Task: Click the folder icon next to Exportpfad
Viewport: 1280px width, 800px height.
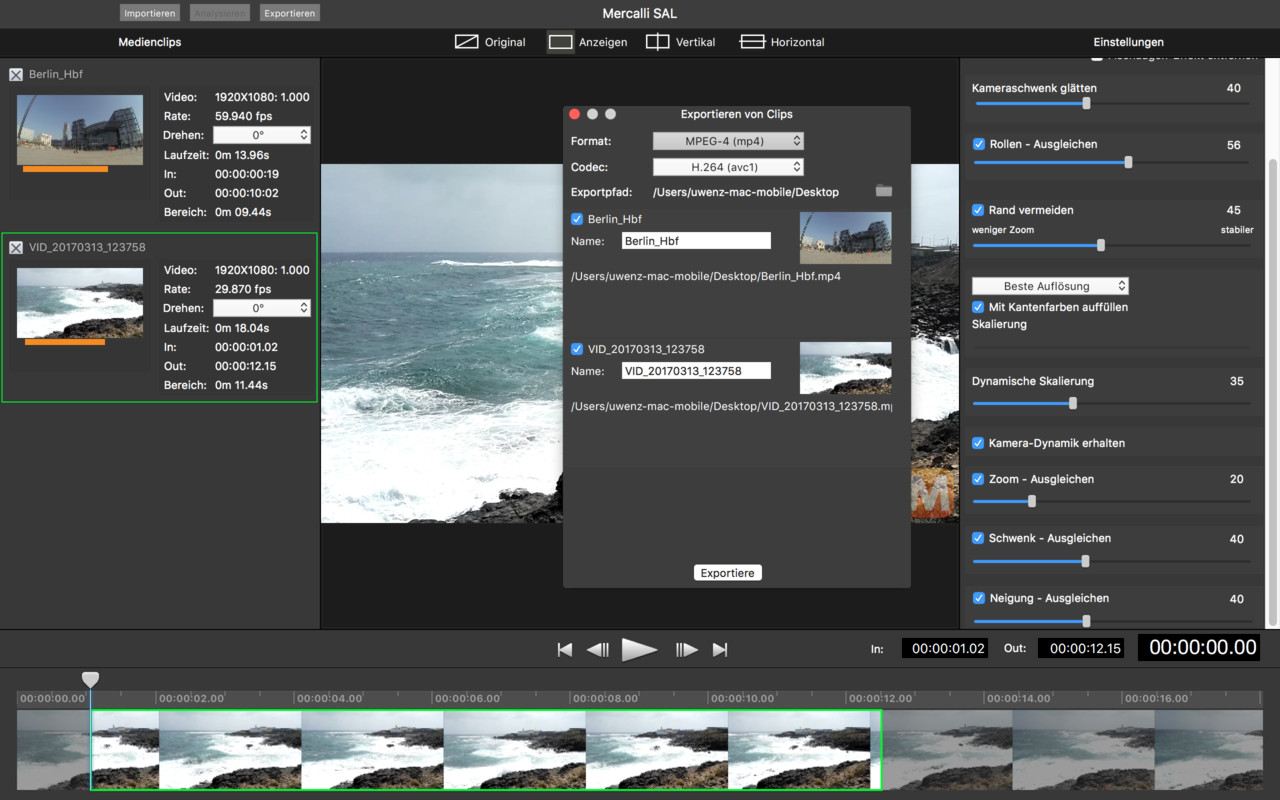Action: coord(883,191)
